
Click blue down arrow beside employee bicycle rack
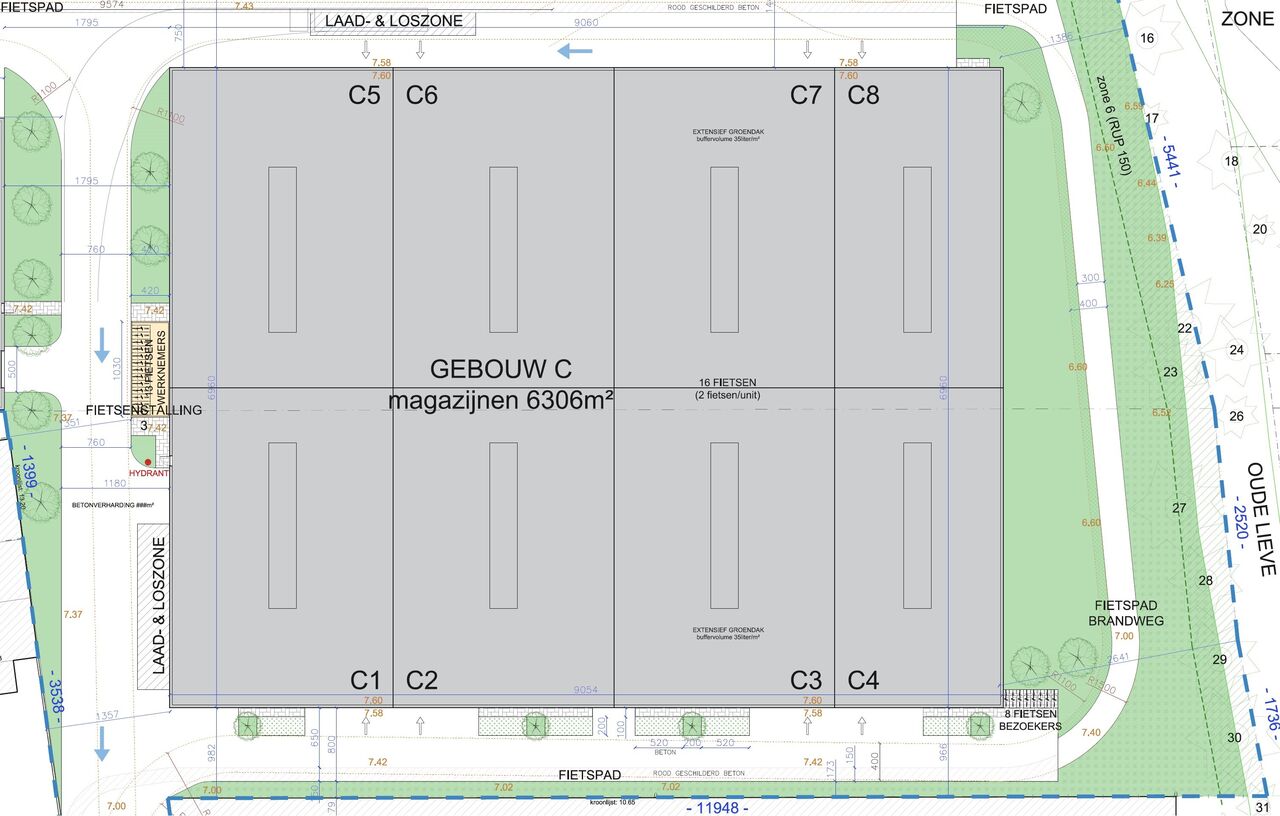click(x=101, y=343)
